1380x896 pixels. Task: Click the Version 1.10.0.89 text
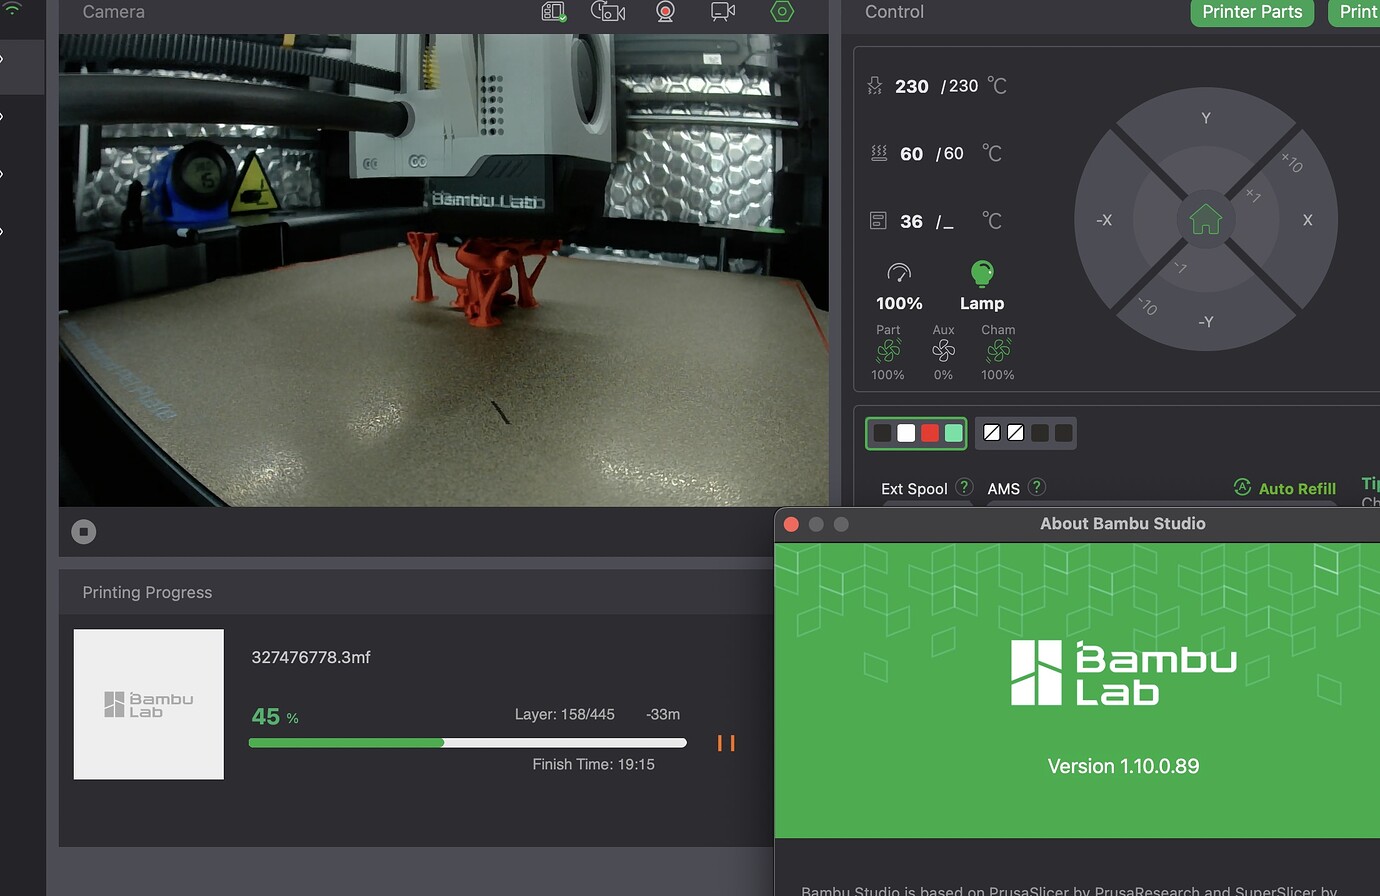(x=1123, y=766)
